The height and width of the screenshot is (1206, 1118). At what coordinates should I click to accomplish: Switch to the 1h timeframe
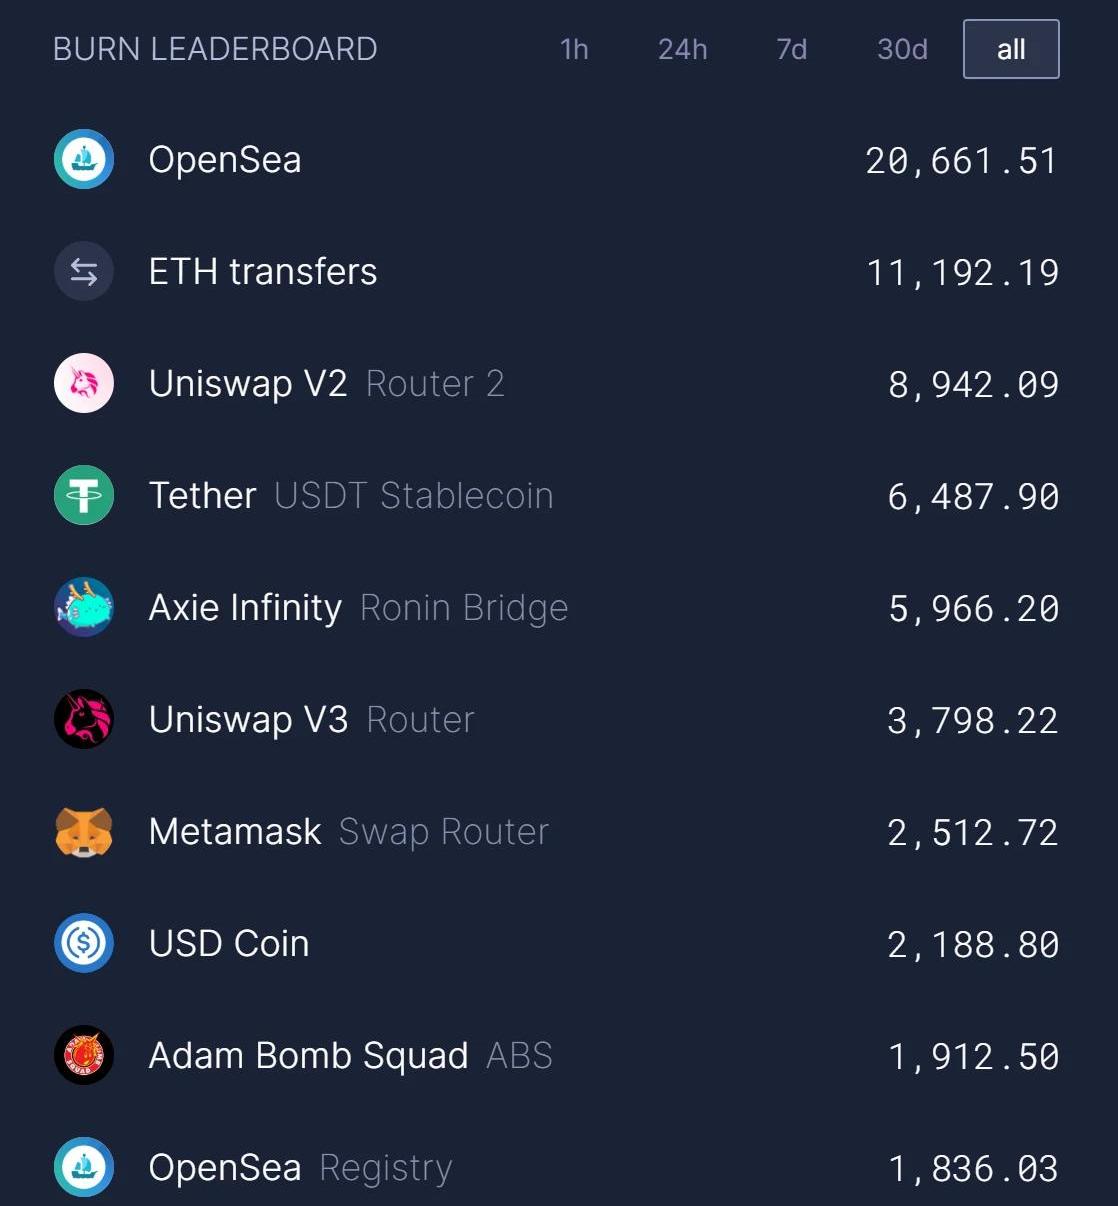pyautogui.click(x=574, y=49)
